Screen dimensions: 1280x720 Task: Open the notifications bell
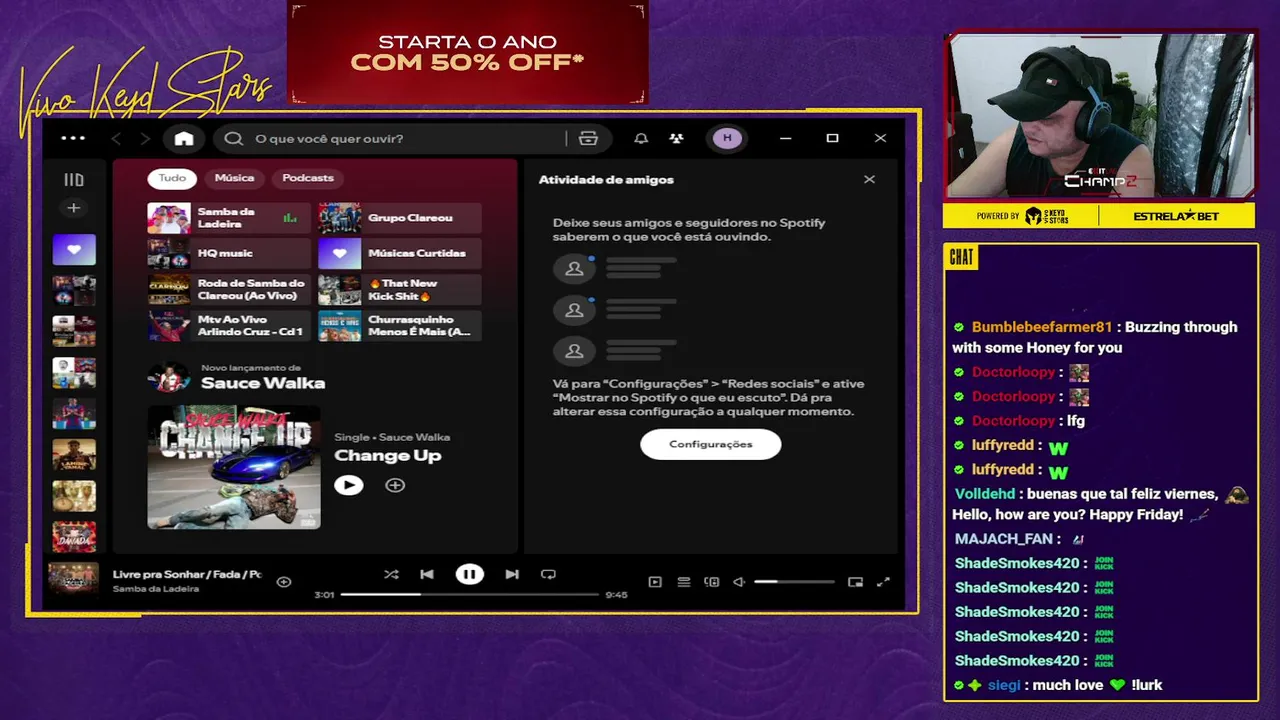tap(641, 139)
